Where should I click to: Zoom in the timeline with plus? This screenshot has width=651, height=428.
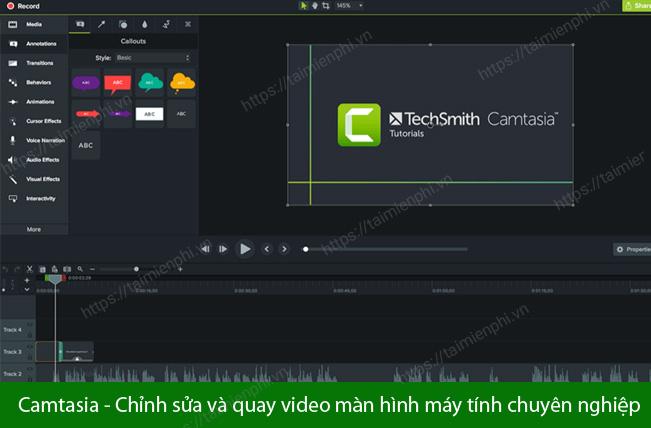click(x=180, y=269)
